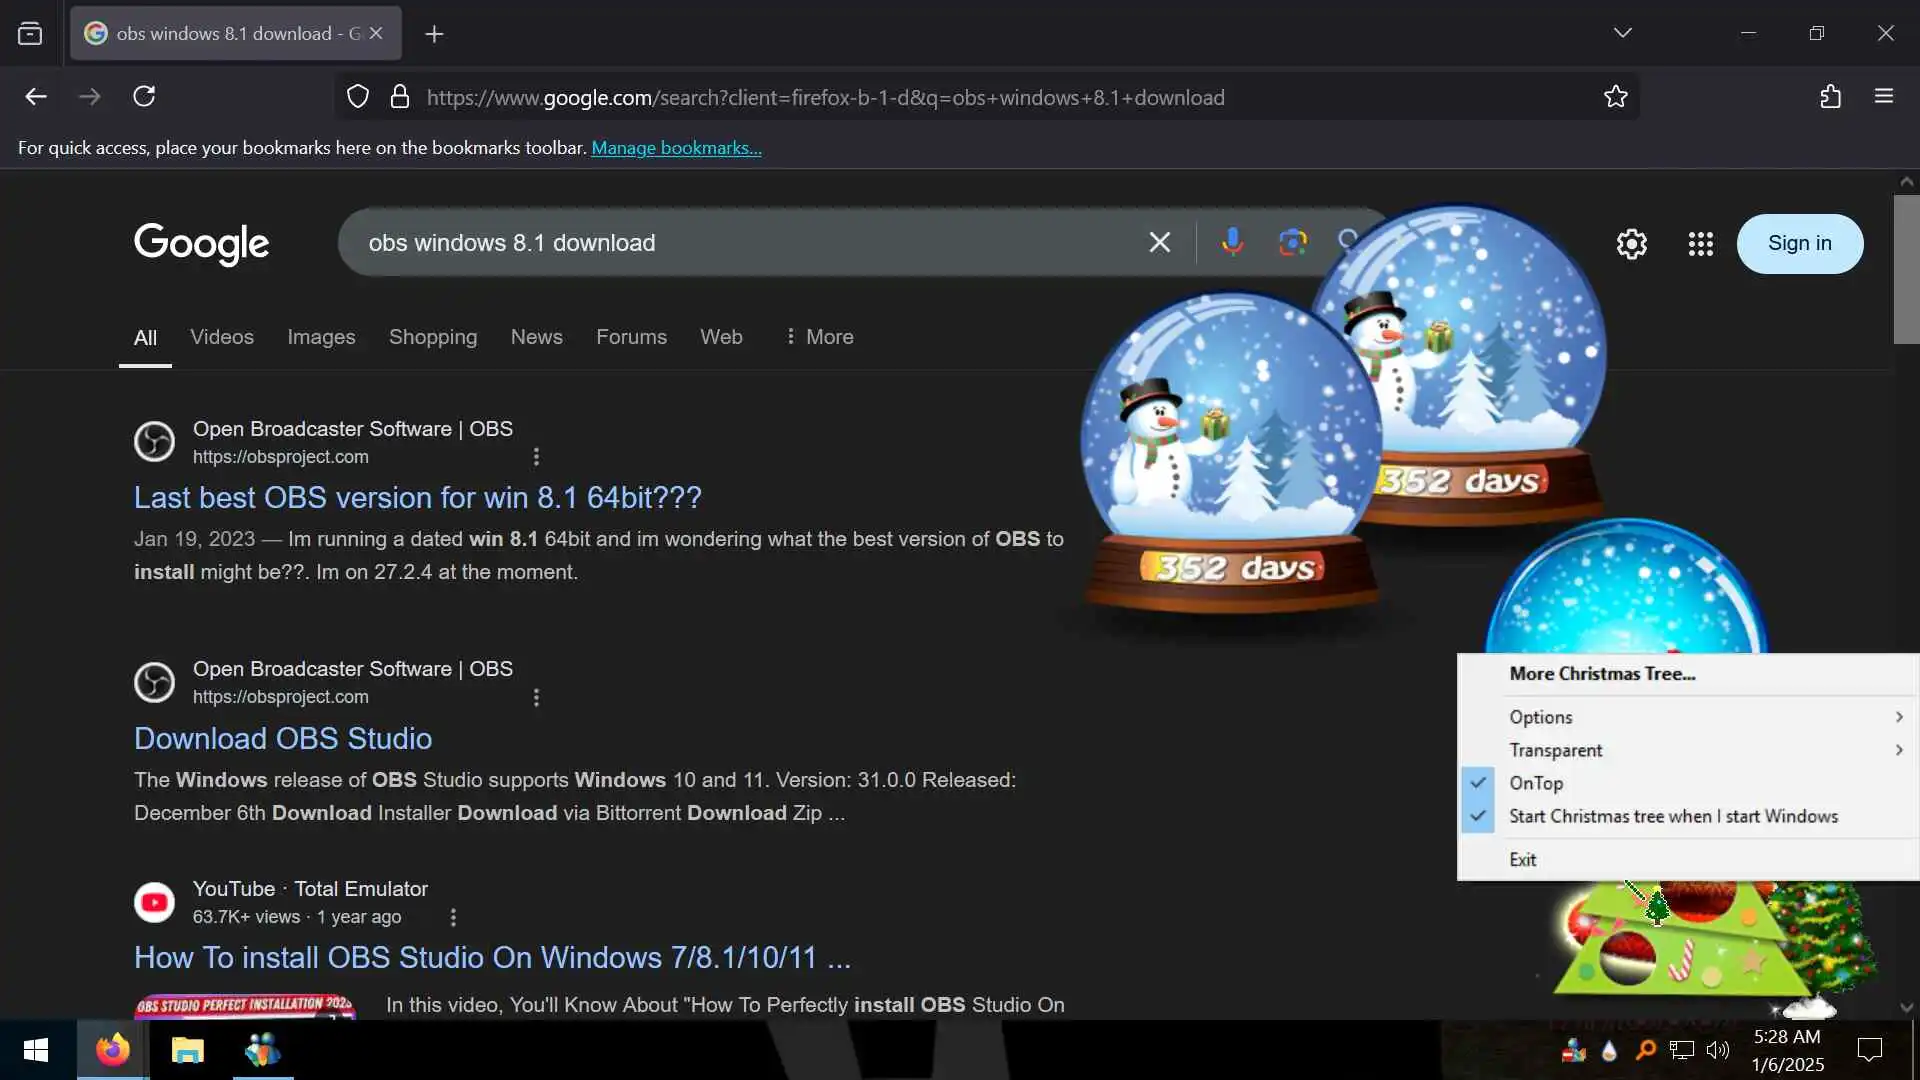Switch to the Videos results tab

click(222, 337)
